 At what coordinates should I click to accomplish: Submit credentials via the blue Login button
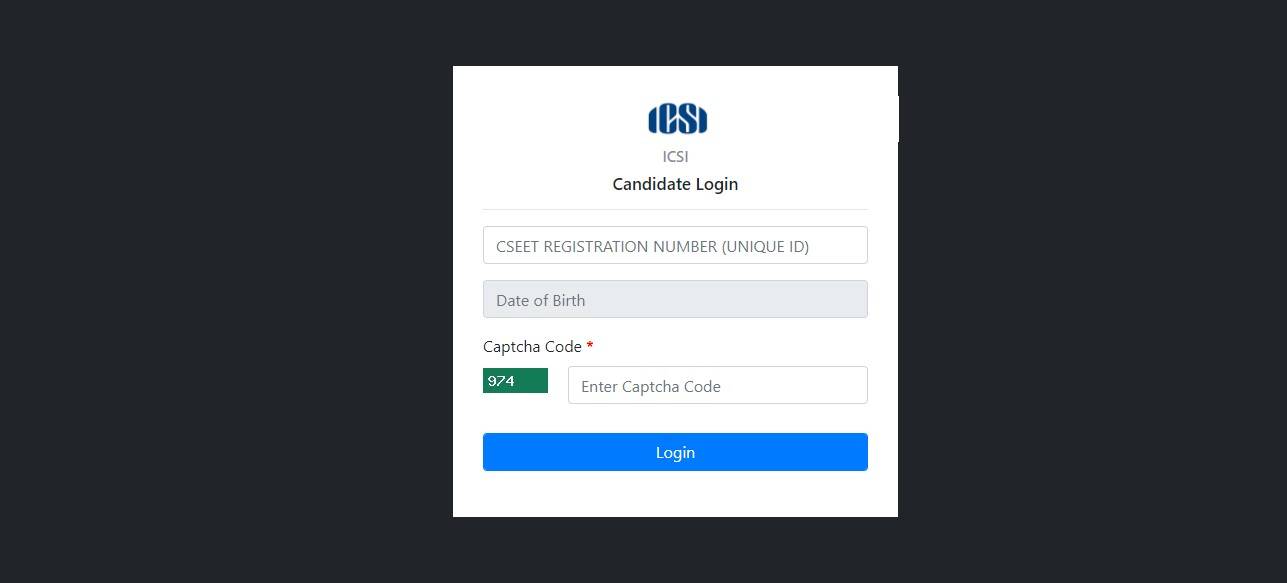coord(675,451)
